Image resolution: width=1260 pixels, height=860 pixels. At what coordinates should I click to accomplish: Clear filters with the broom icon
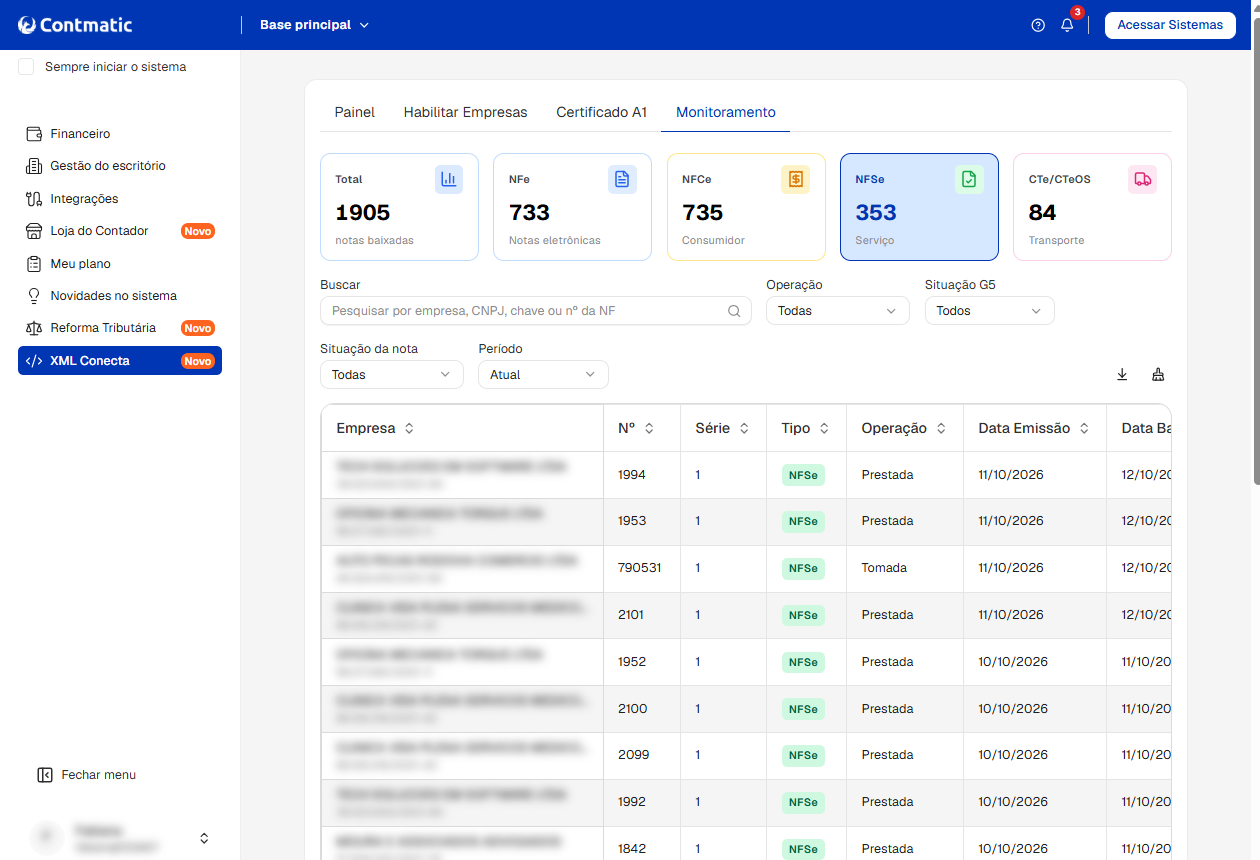pyautogui.click(x=1158, y=375)
